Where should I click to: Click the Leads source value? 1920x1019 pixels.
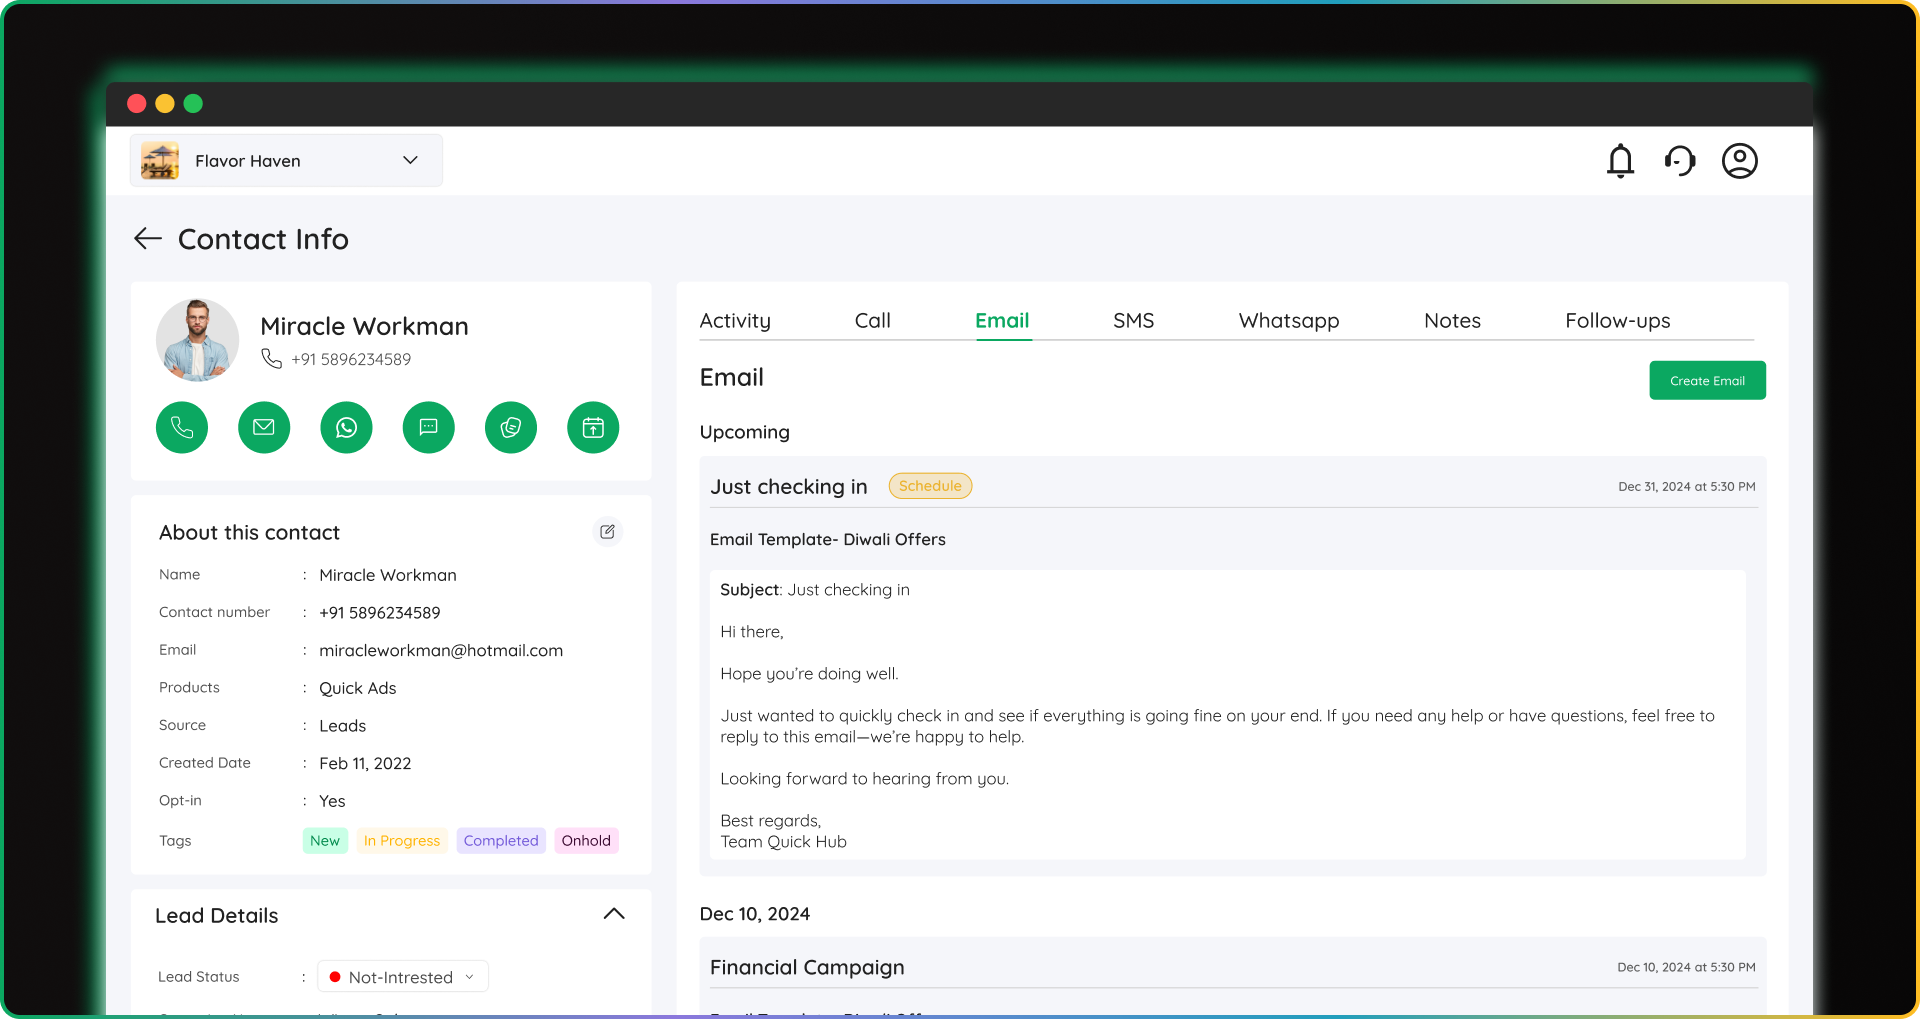pyautogui.click(x=343, y=726)
